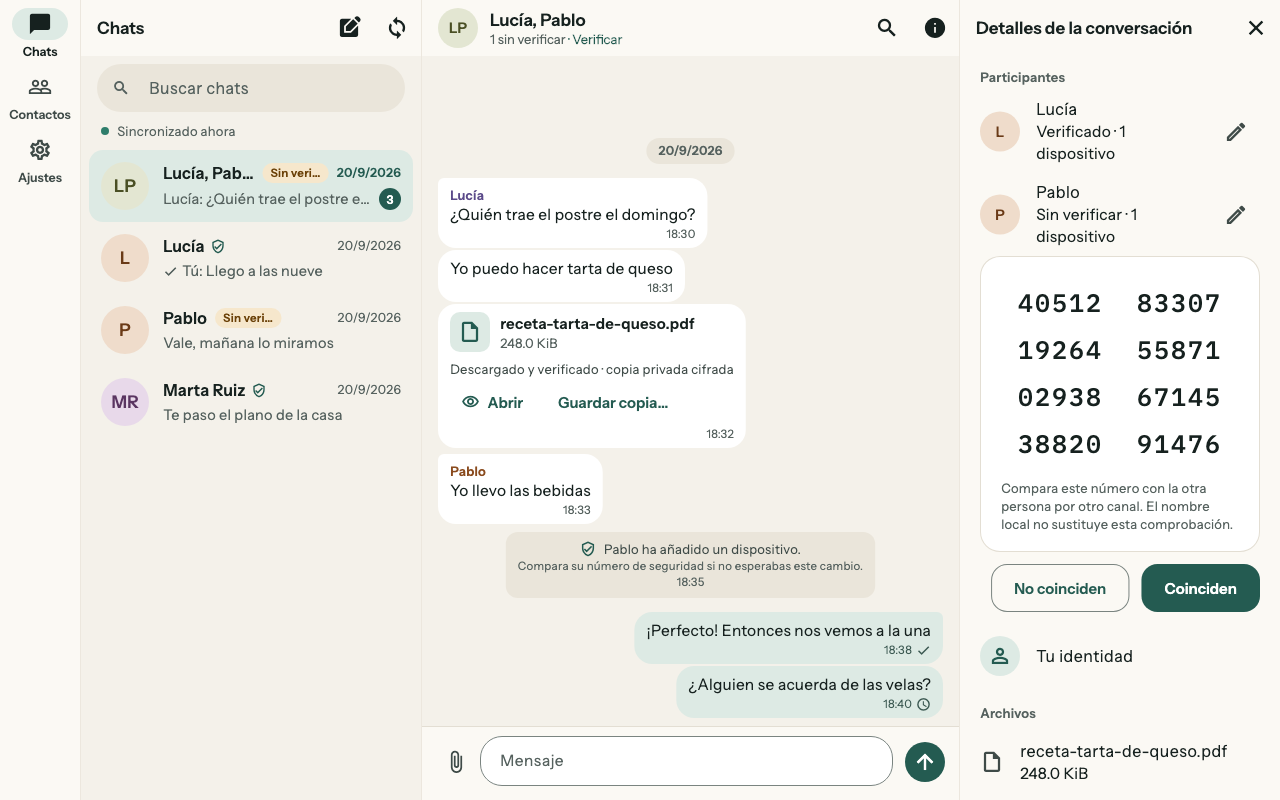Edit Pablo's local name with pencil icon
The image size is (1280, 800).
[x=1236, y=215]
